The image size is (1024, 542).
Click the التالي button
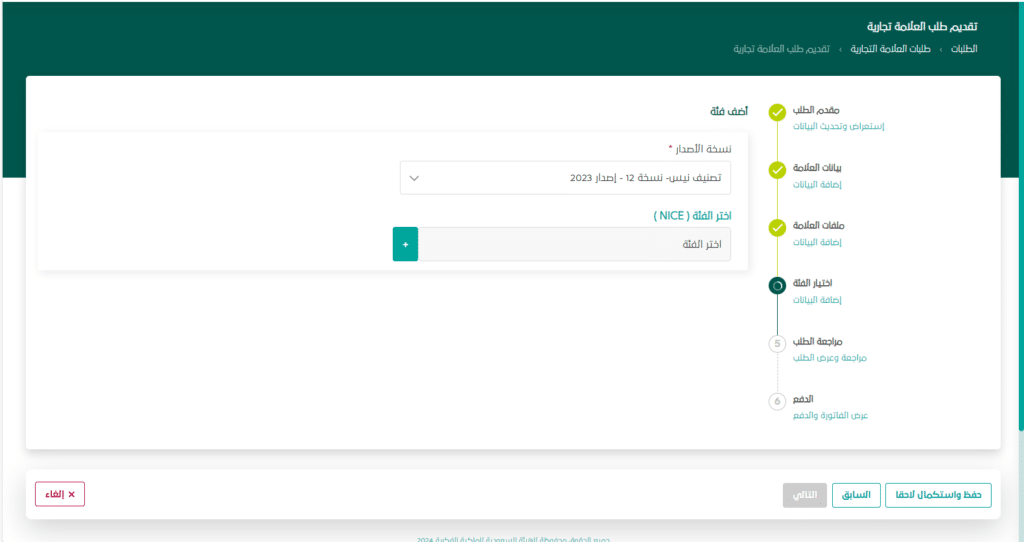(804, 495)
